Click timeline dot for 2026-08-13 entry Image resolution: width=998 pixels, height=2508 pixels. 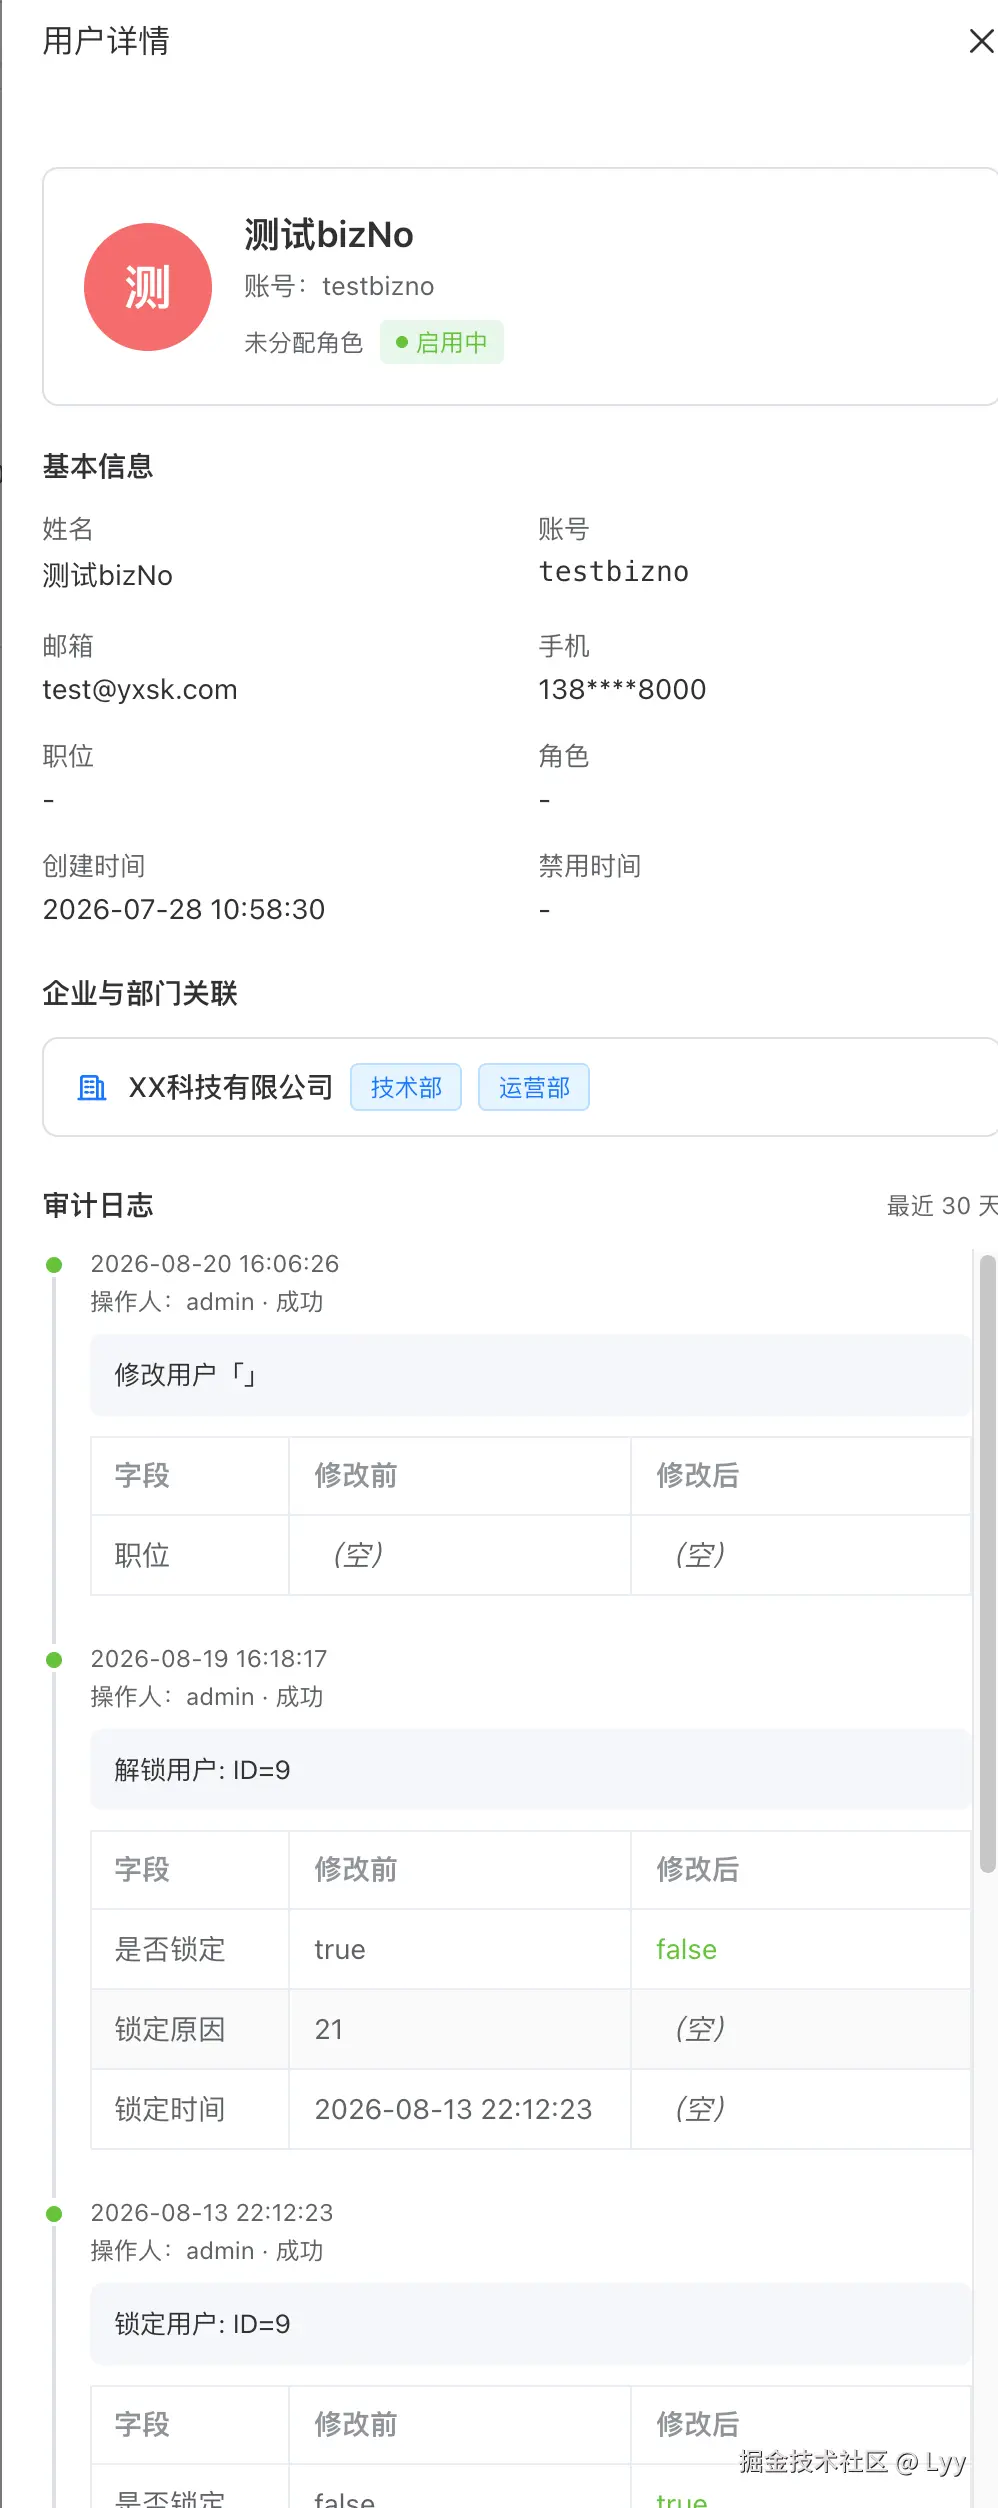(x=55, y=2214)
